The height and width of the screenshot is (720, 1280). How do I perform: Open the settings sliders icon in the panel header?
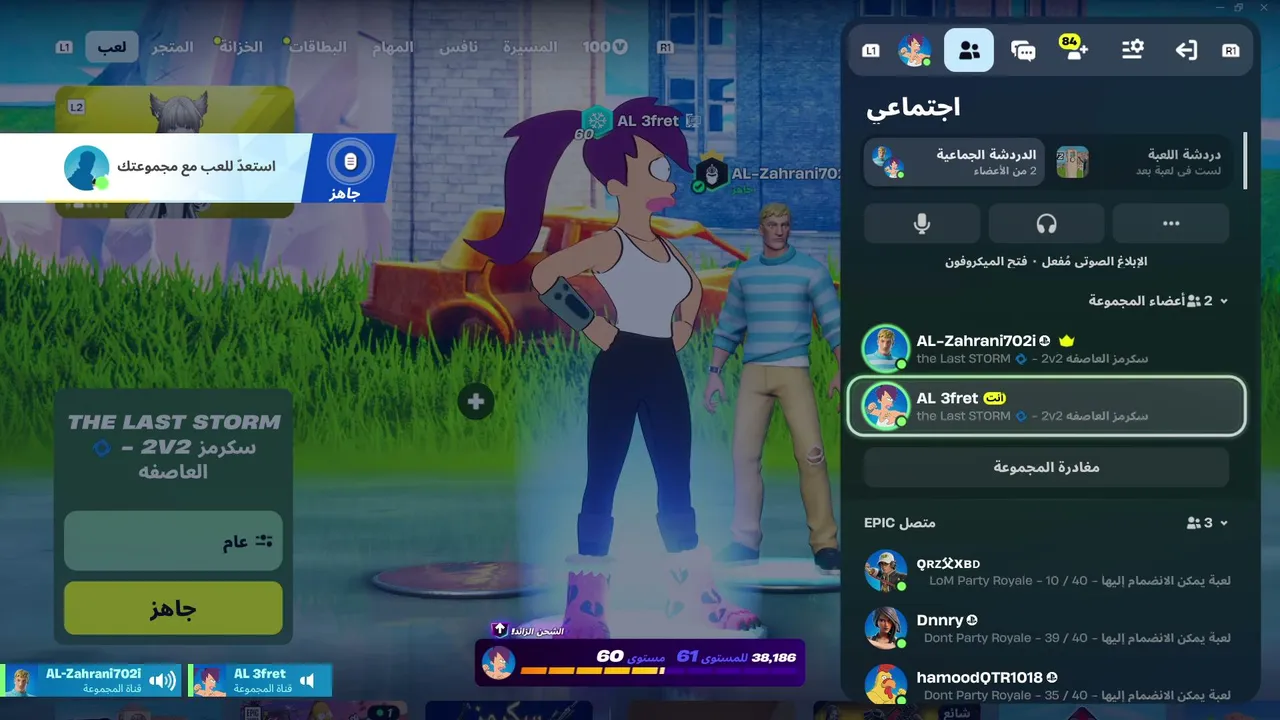[x=1132, y=50]
